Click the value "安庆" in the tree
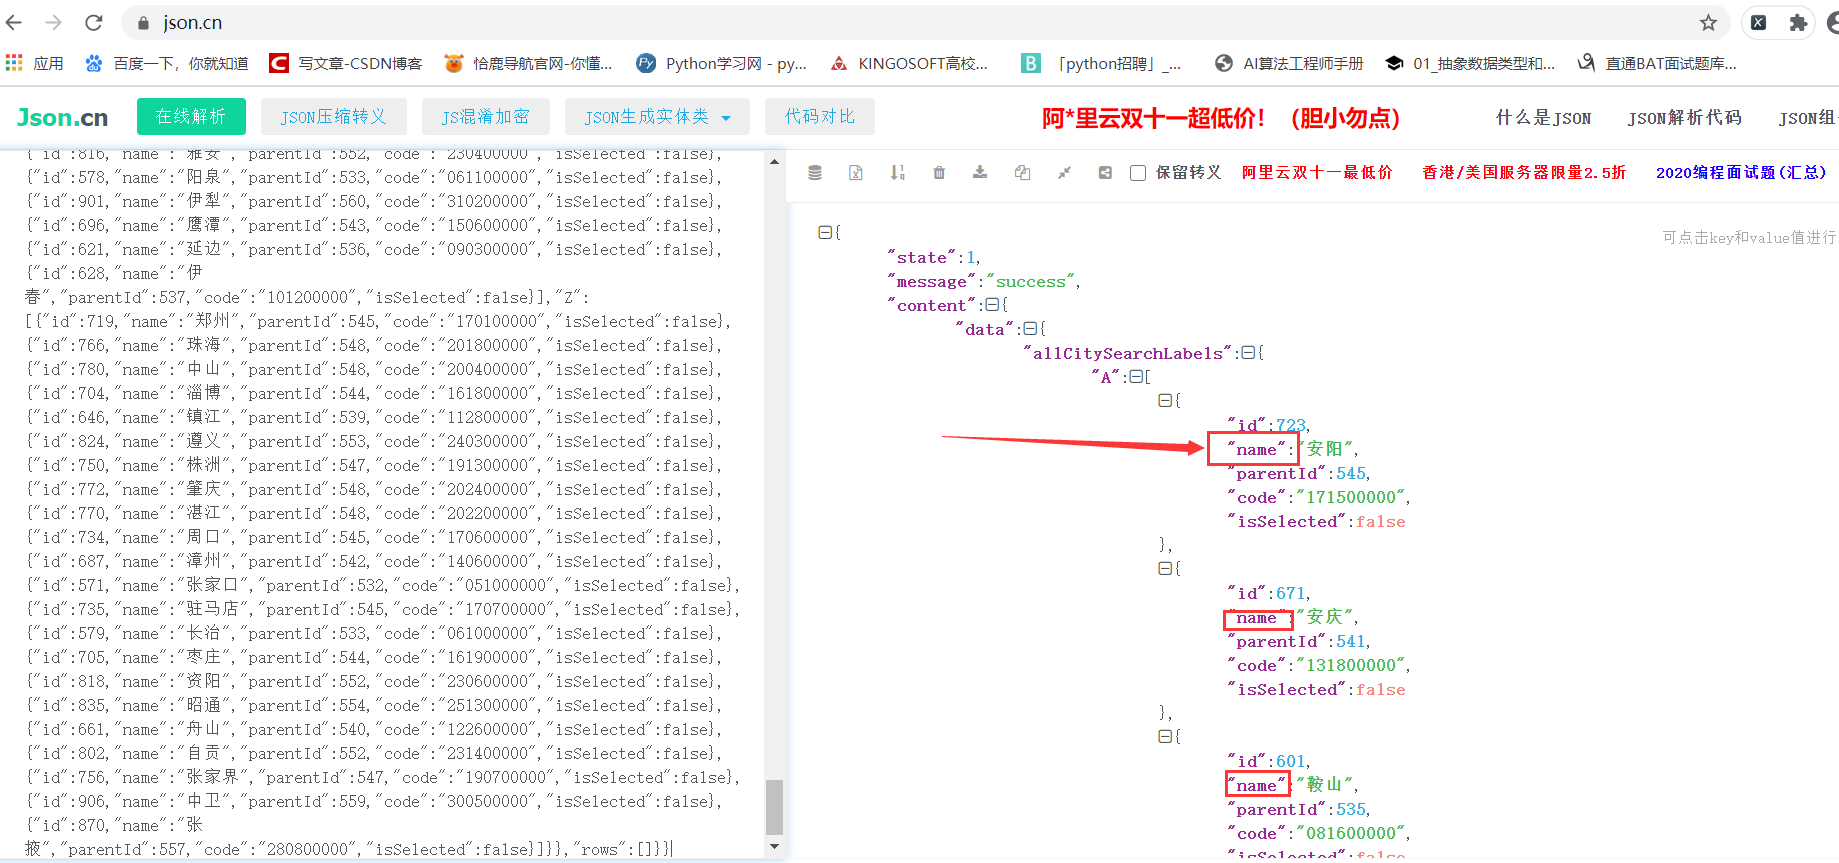The height and width of the screenshot is (863, 1839). (1327, 617)
